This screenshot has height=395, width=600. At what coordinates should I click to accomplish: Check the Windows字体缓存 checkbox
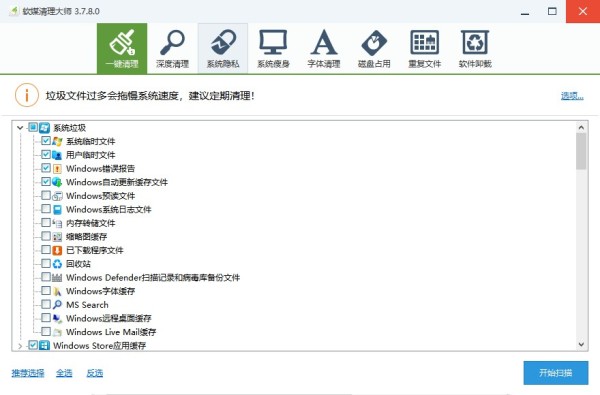tap(46, 291)
